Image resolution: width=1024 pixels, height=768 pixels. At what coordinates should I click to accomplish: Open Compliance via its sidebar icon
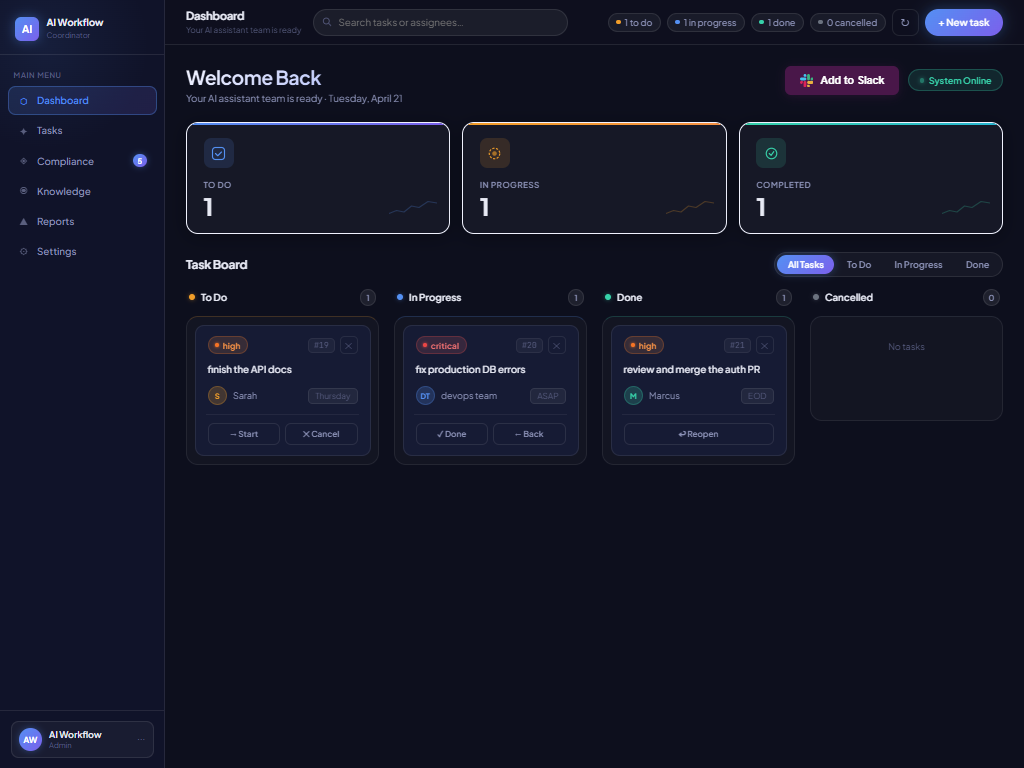click(x=23, y=161)
